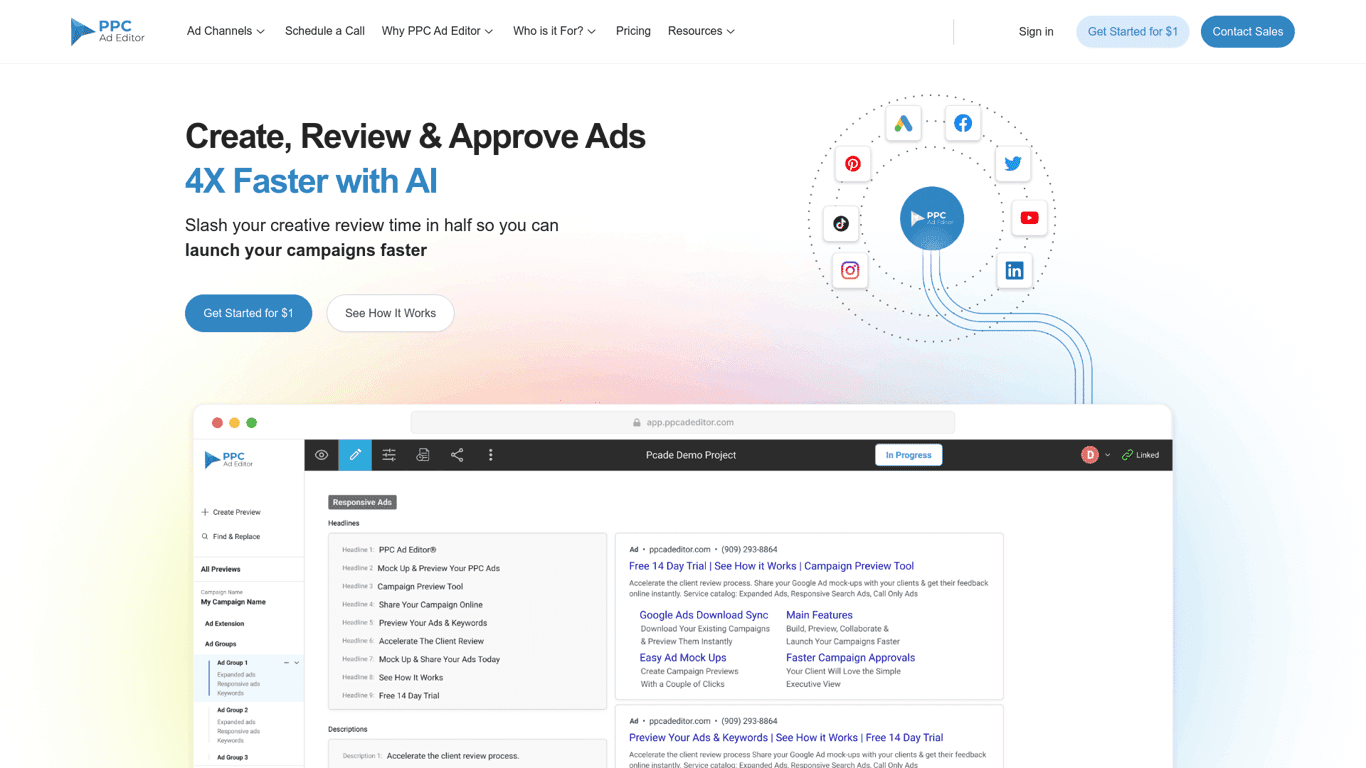Click the Contact Sales button
1366x768 pixels.
point(1247,32)
